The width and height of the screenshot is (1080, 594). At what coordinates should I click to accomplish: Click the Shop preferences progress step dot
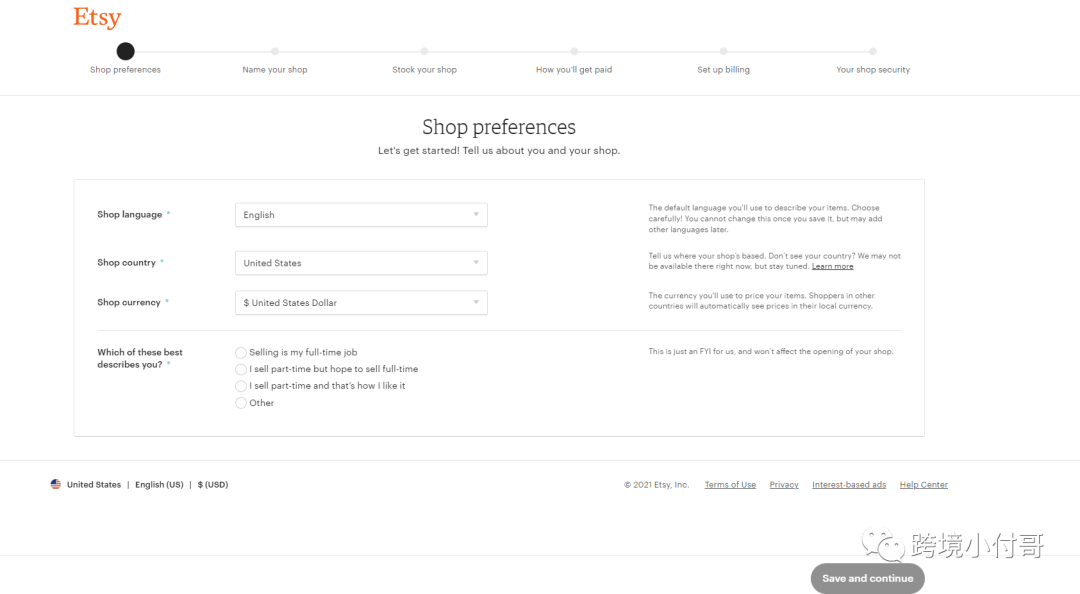(x=125, y=51)
